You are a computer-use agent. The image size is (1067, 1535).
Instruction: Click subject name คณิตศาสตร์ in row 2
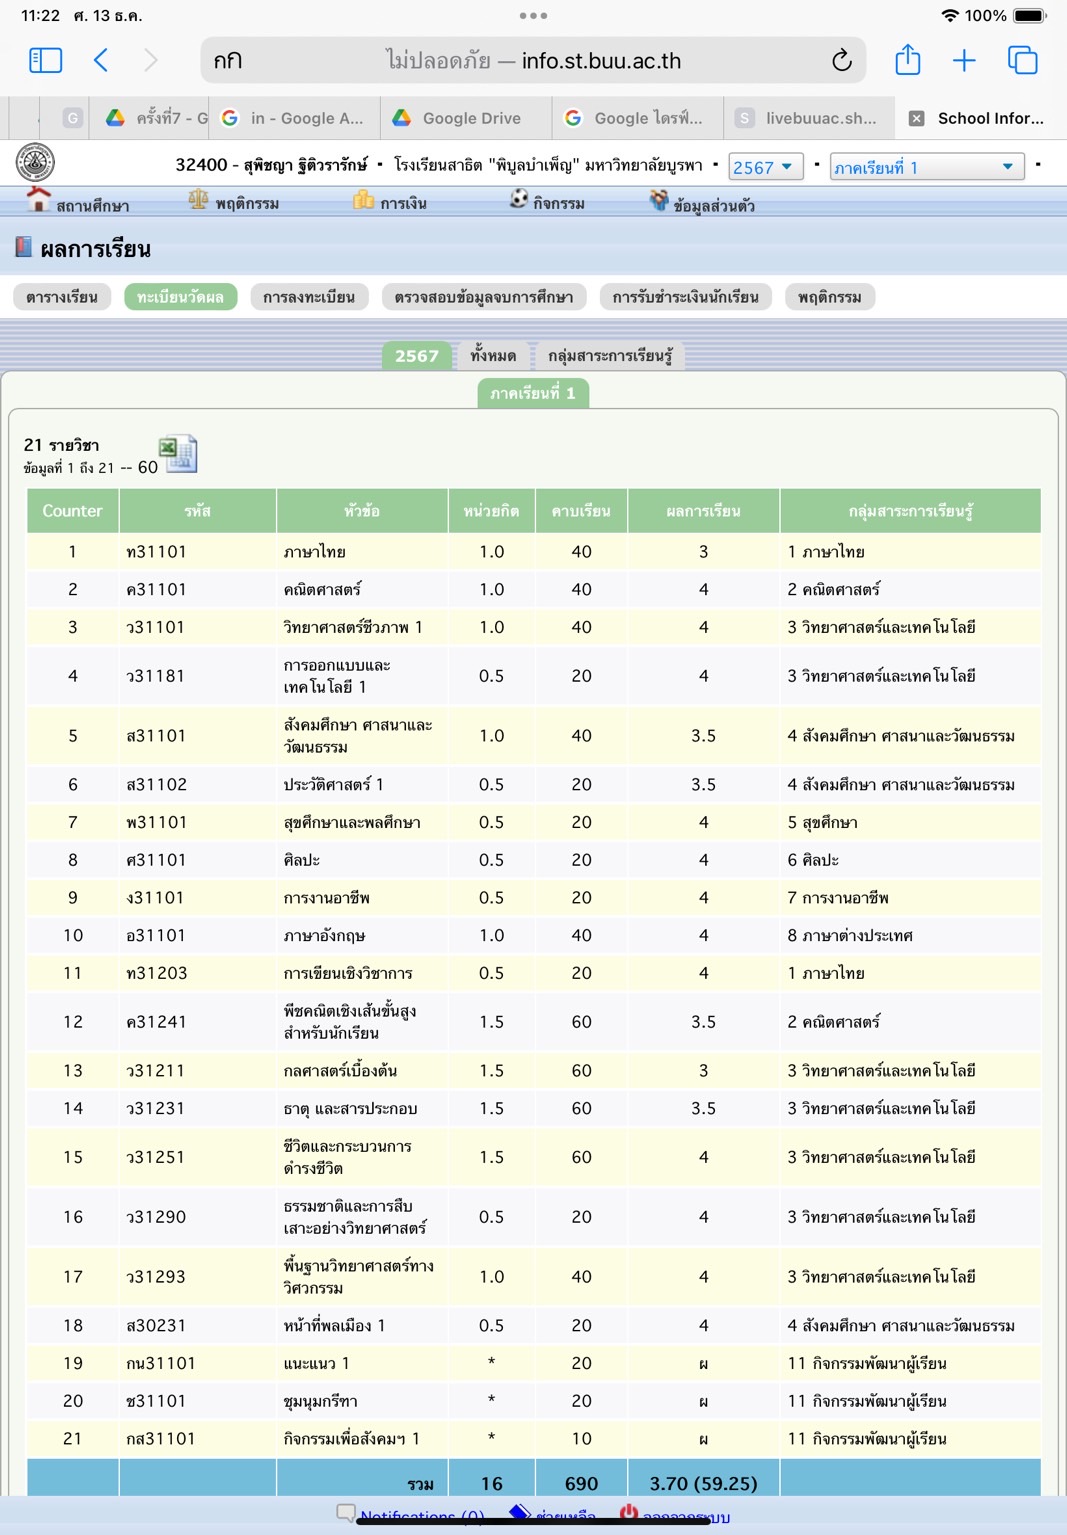pyautogui.click(x=322, y=590)
